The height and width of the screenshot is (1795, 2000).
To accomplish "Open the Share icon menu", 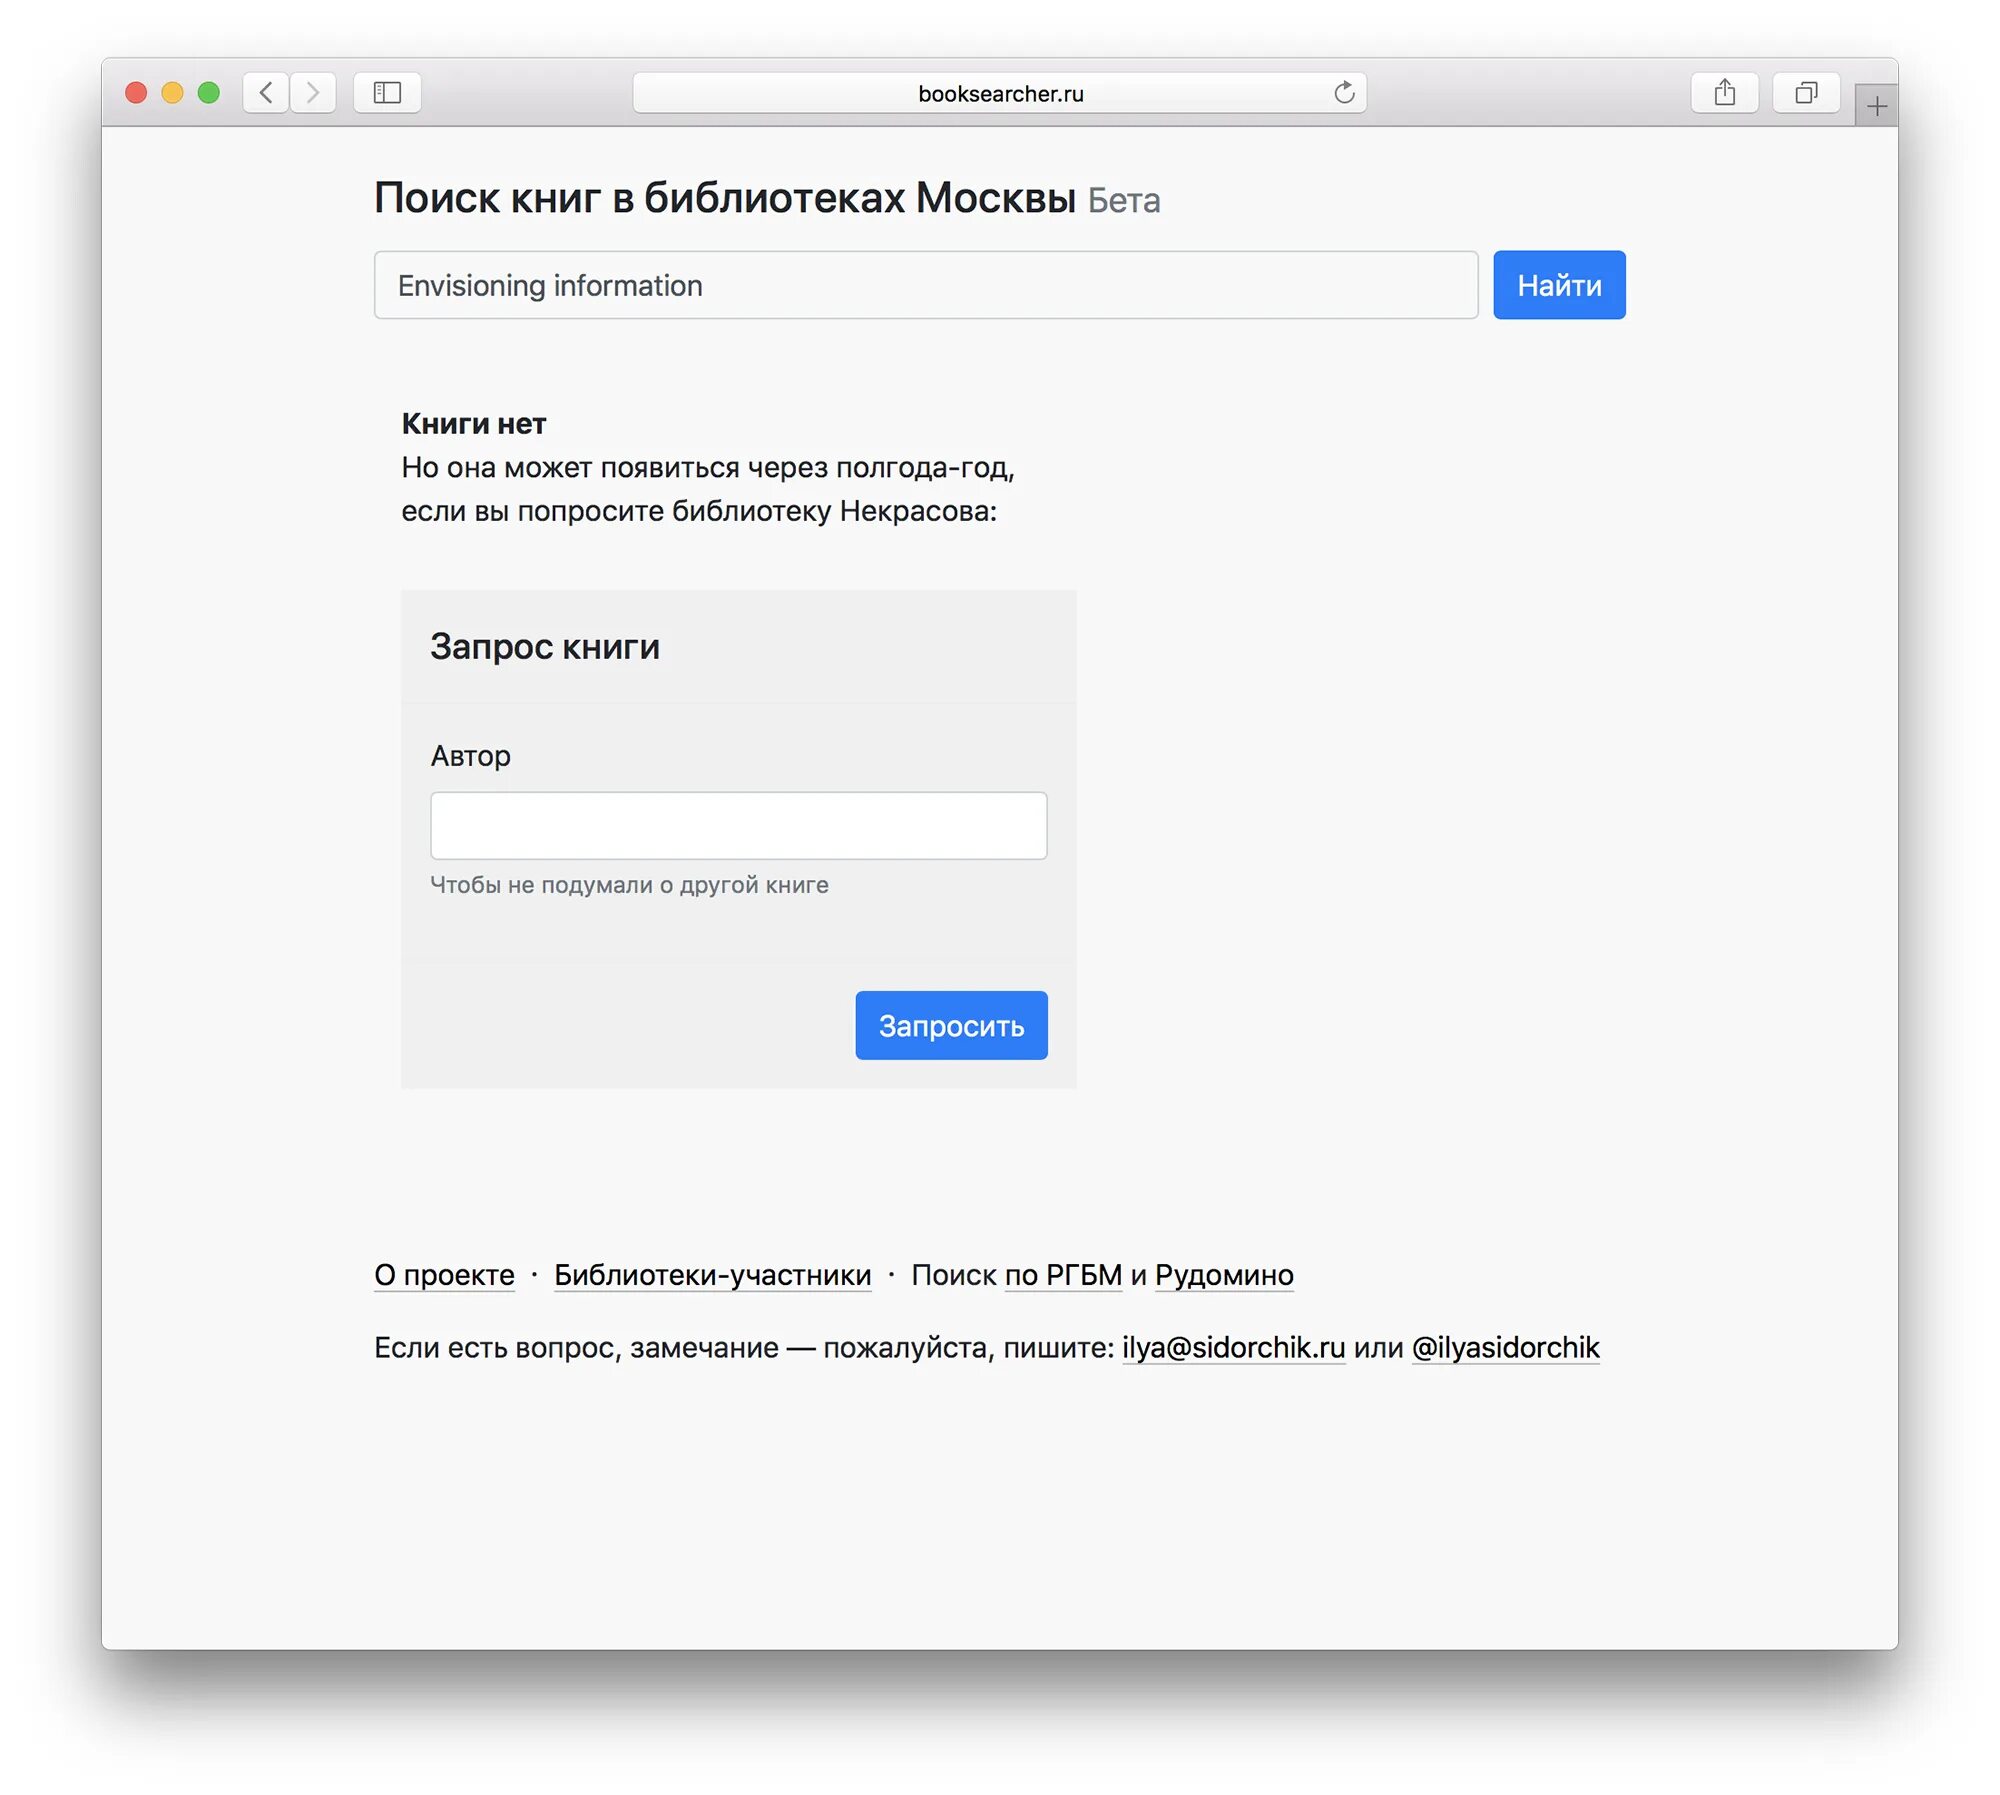I will (x=1724, y=93).
